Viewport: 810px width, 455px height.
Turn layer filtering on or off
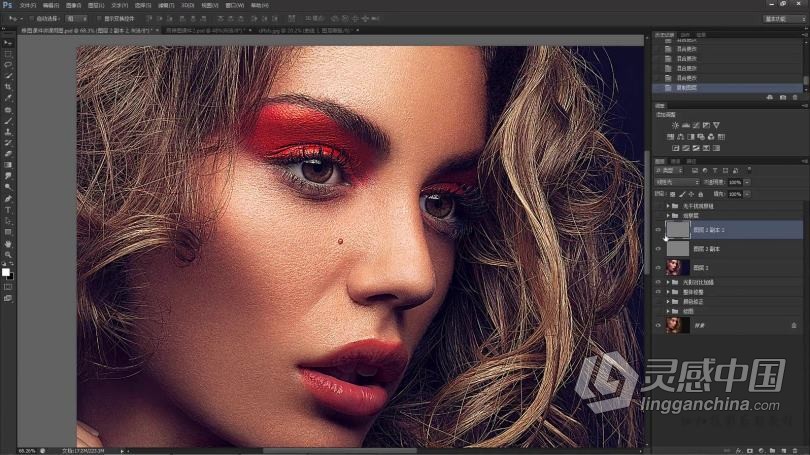click(749, 170)
